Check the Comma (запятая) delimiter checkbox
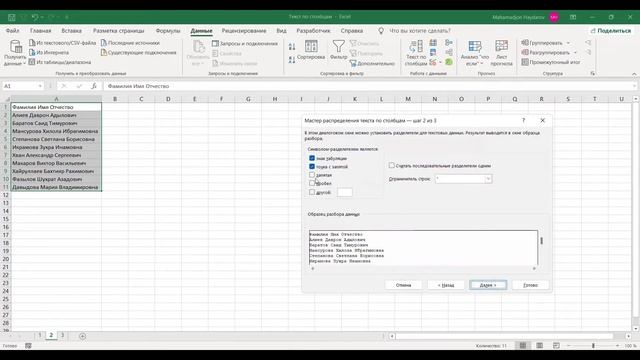This screenshot has height=360, width=640. 312,175
